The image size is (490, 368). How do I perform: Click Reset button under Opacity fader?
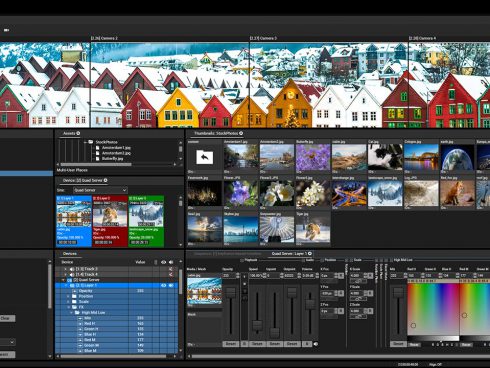[230, 344]
